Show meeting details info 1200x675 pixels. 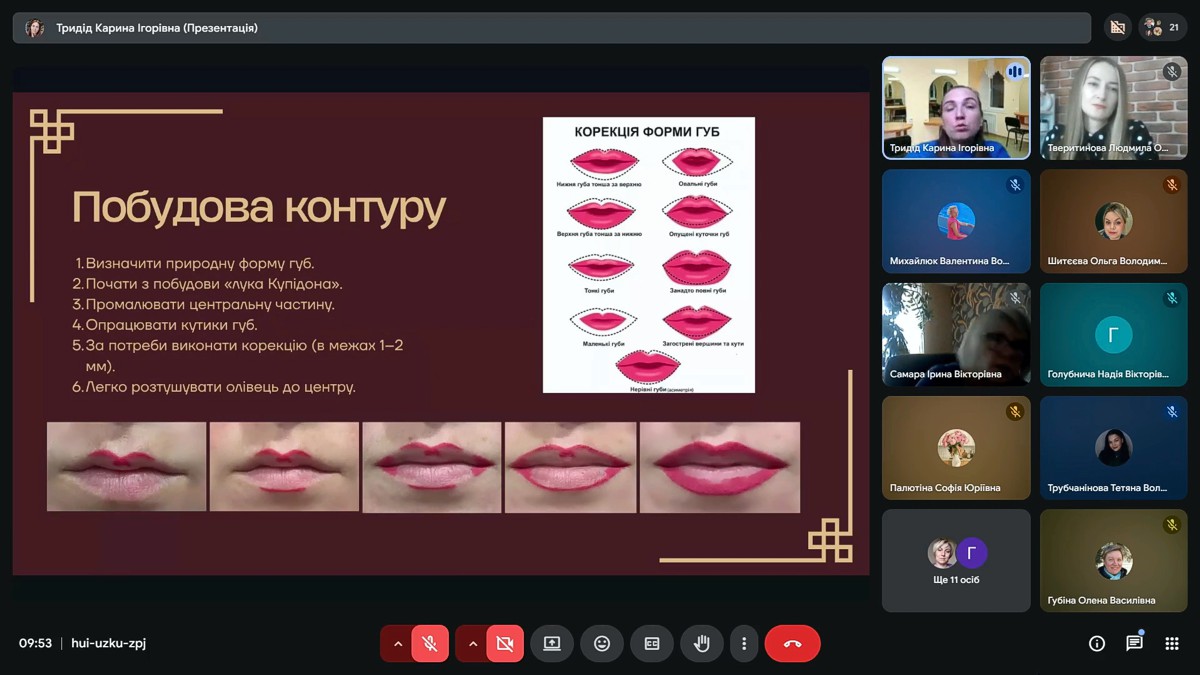click(x=1096, y=644)
